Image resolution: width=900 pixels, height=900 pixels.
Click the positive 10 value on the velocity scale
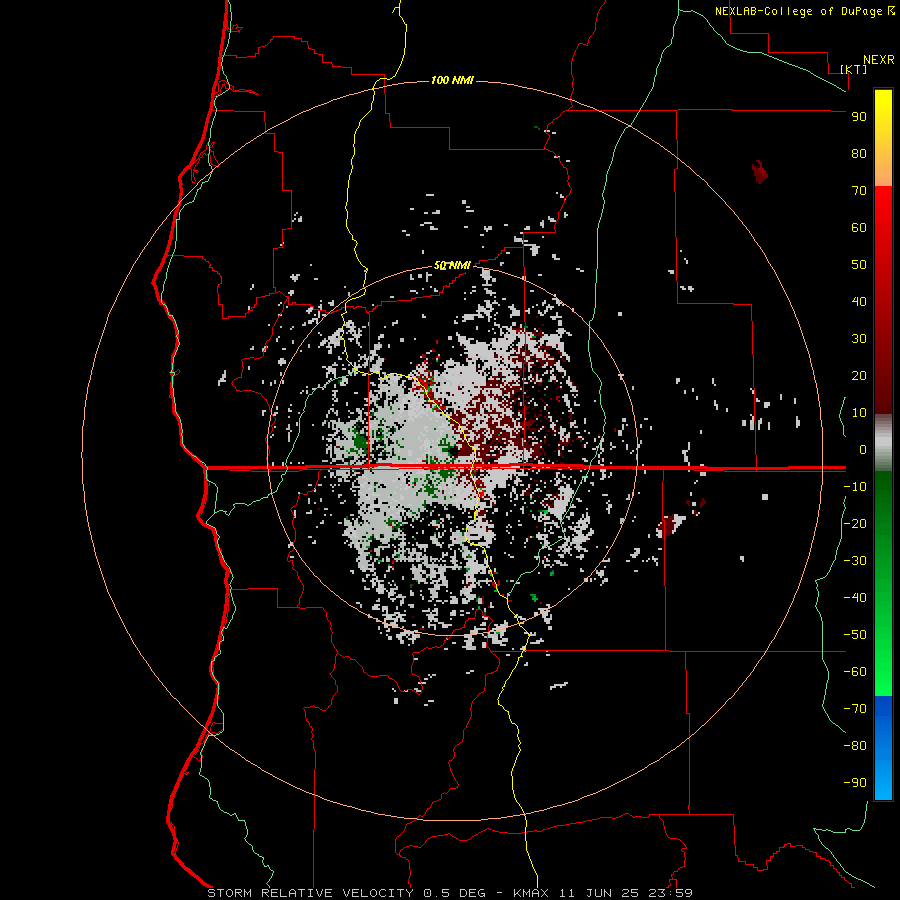click(x=859, y=413)
